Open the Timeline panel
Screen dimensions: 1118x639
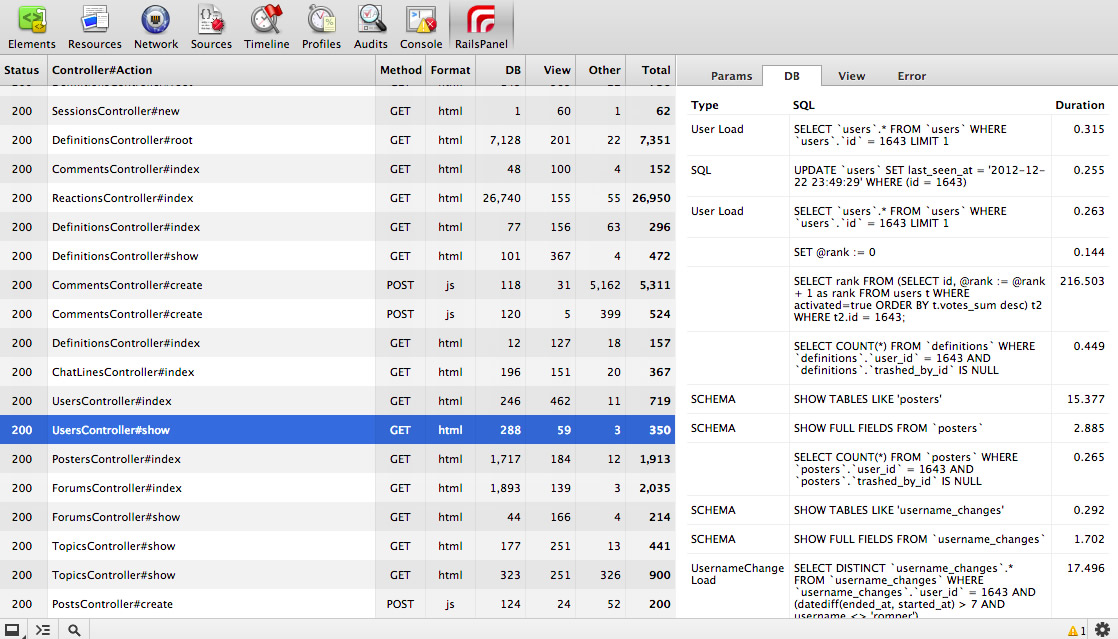(266, 26)
